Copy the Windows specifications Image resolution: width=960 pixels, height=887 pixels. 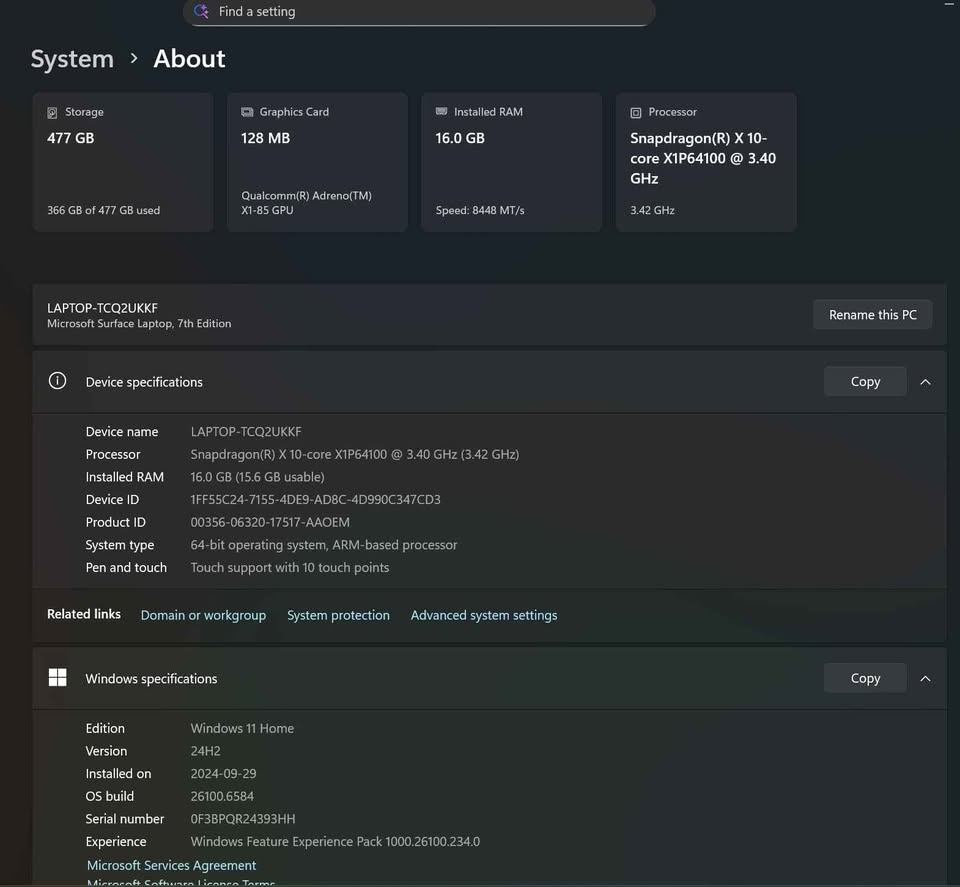click(865, 678)
